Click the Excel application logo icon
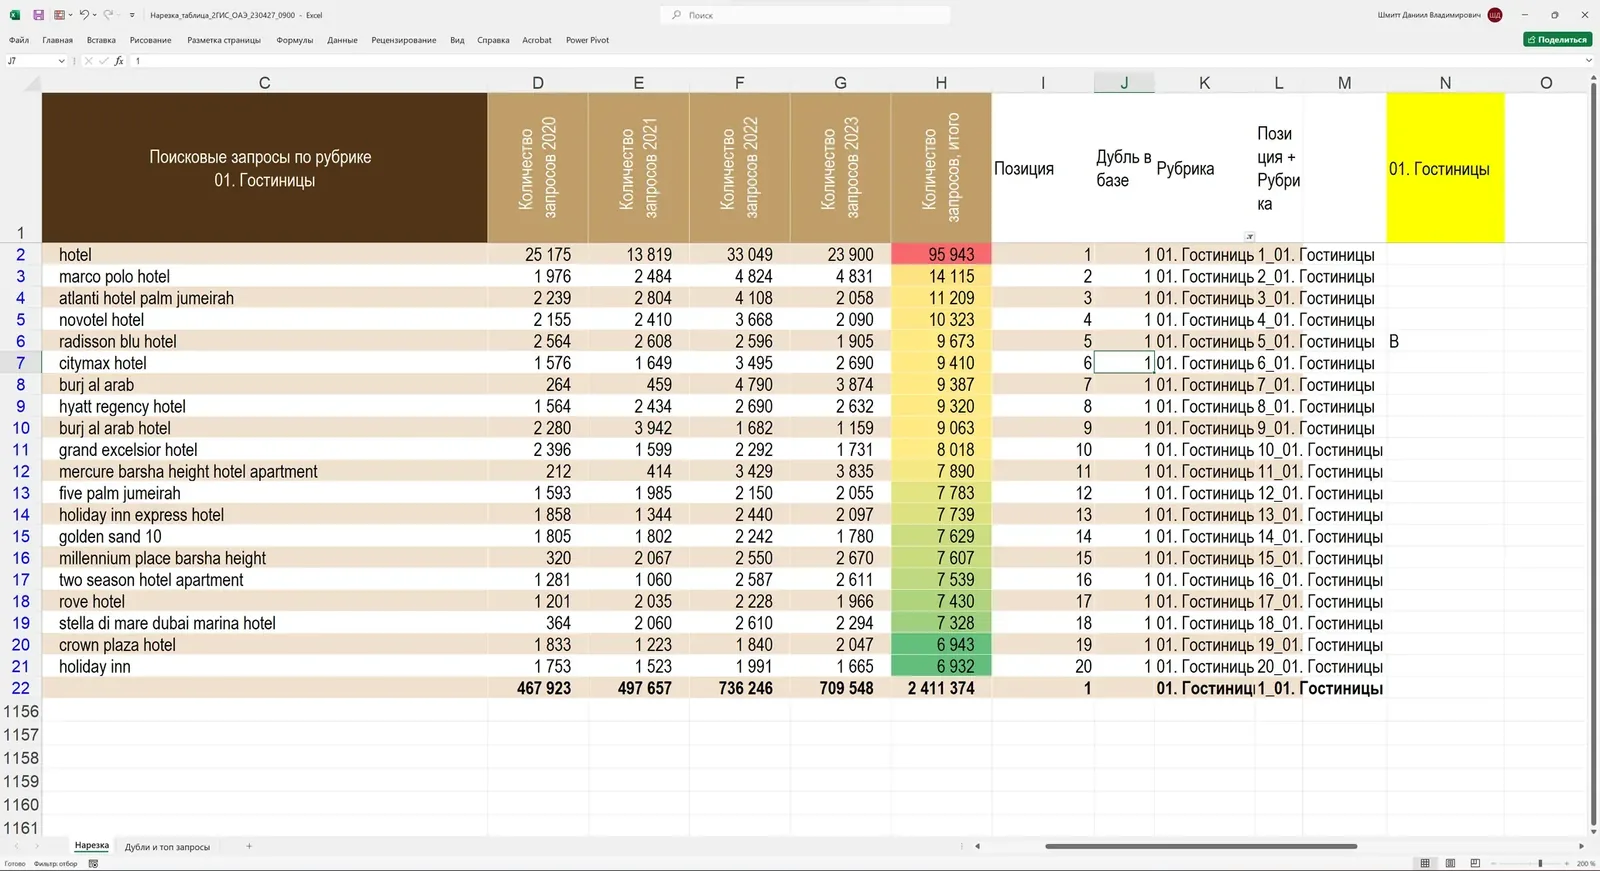Screen dimensions: 1600x871 coord(15,15)
